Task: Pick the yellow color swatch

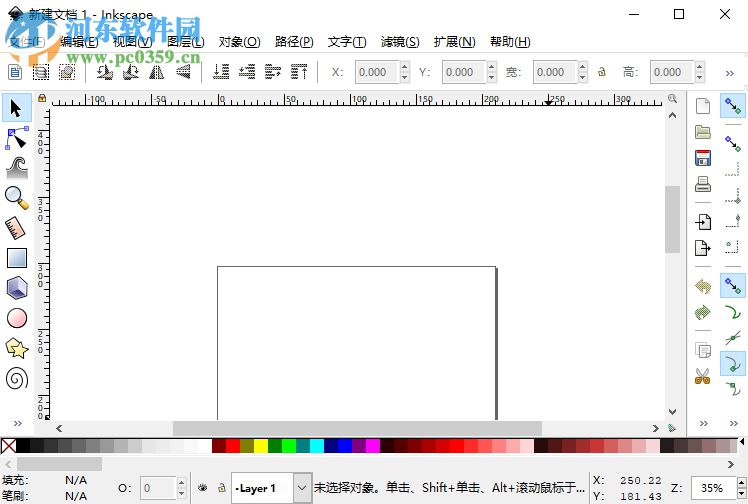Action: click(x=261, y=446)
